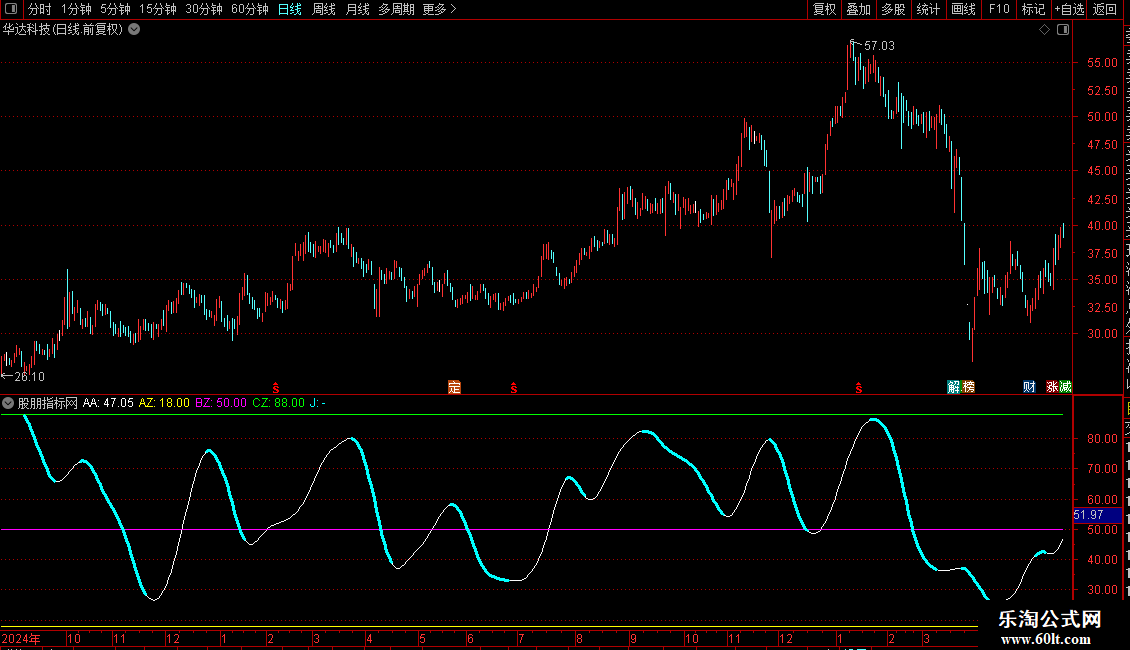Viewport: 1130px width, 650px height.
Task: Switch to the 60分钟 period tab
Action: click(249, 9)
